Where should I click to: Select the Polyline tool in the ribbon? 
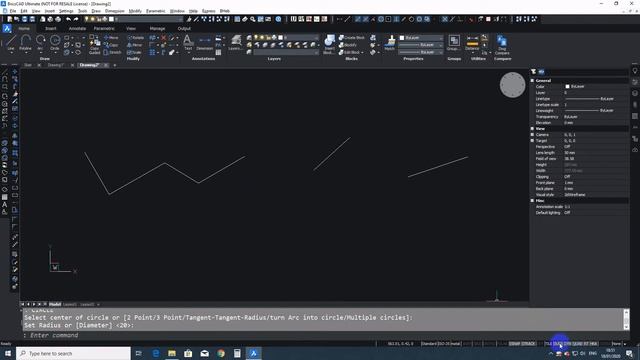click(x=25, y=42)
